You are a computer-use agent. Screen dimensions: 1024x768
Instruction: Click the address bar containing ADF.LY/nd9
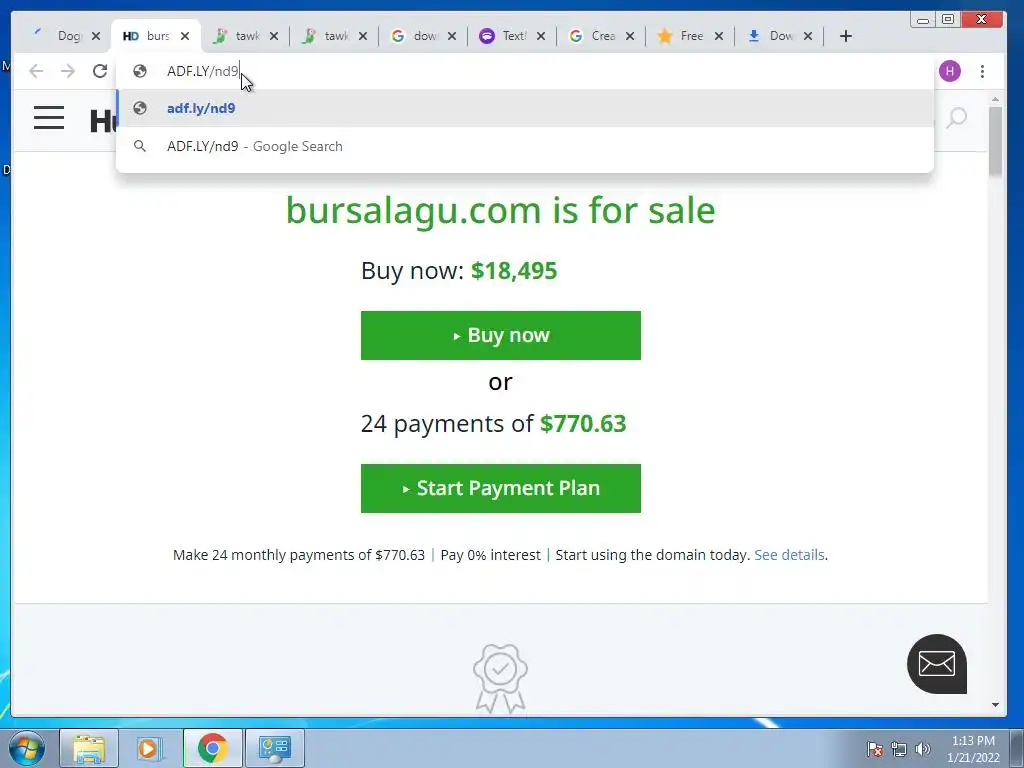(x=524, y=71)
